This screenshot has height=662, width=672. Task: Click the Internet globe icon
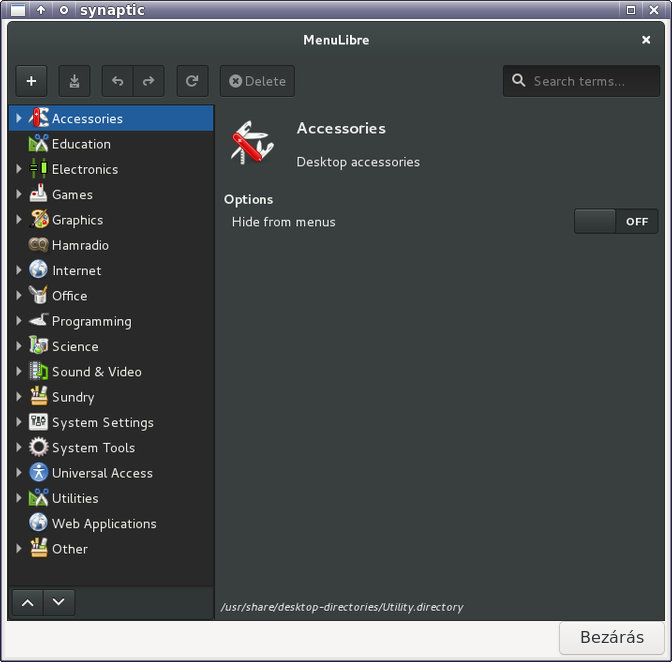pos(39,270)
